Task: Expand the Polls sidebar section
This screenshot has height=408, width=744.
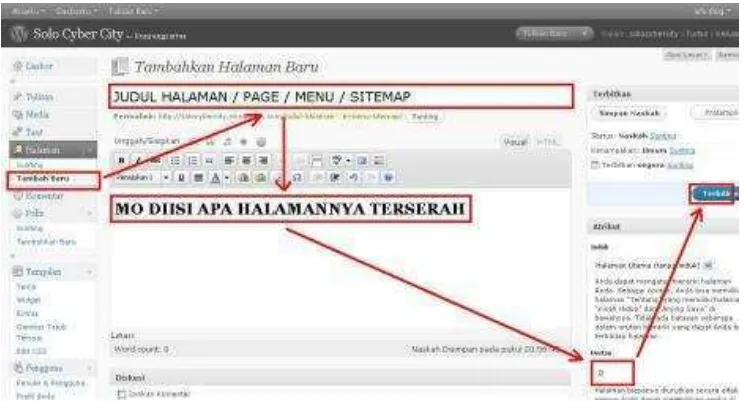Action: (89, 214)
